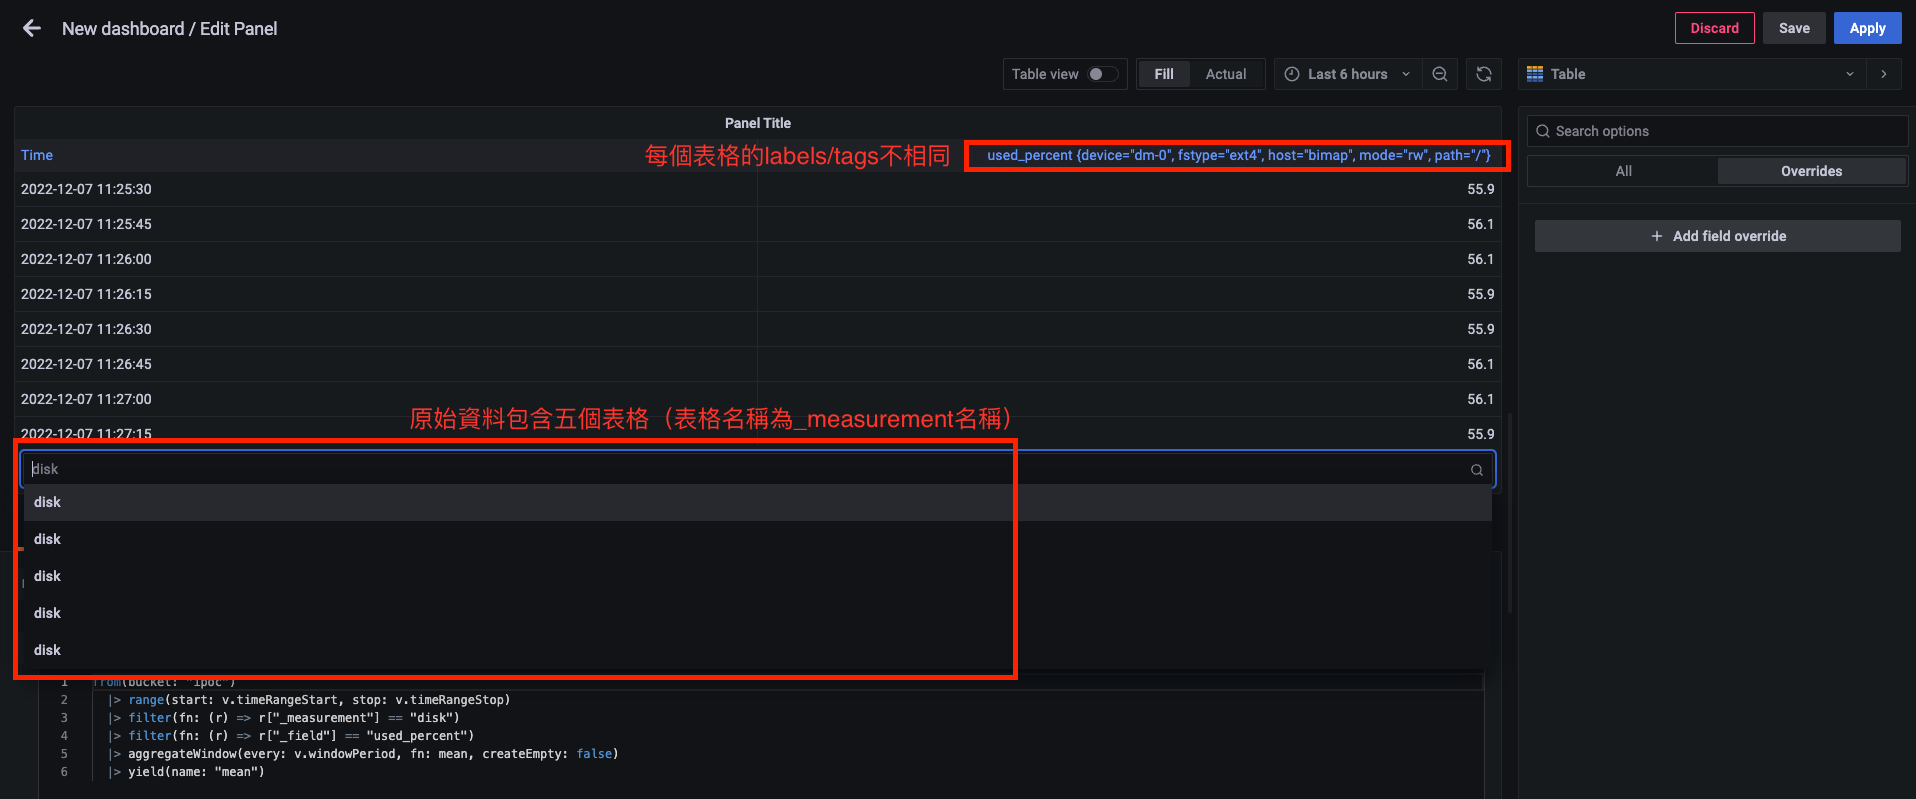Click query line with aggregateWindow function
This screenshot has width=1916, height=799.
[x=364, y=754]
